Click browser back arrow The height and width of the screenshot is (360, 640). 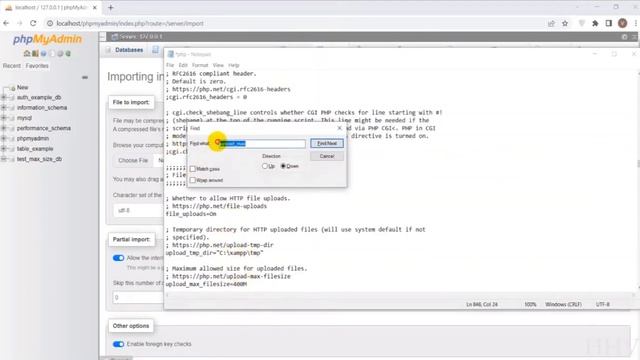[6, 23]
